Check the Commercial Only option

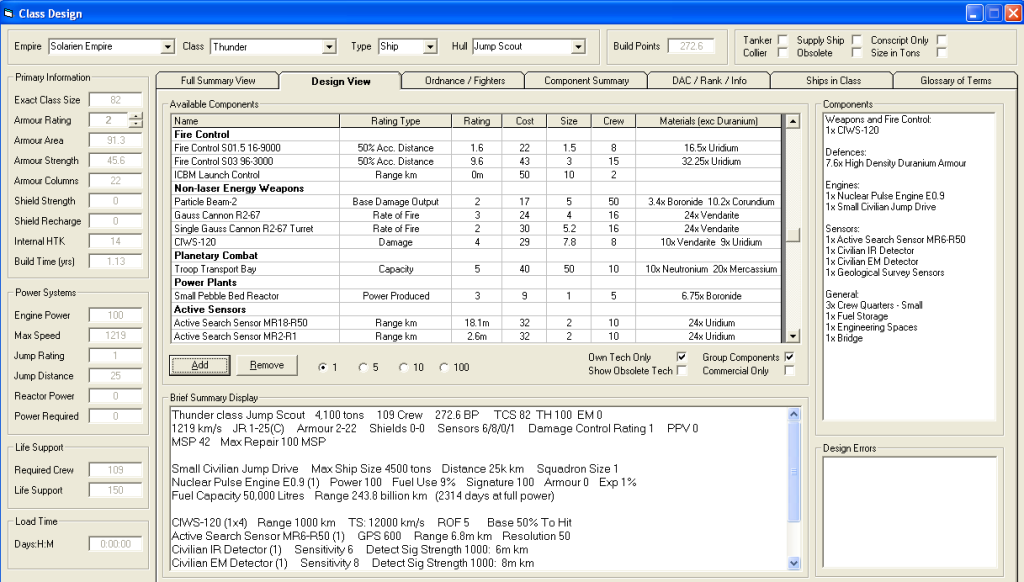click(790, 371)
